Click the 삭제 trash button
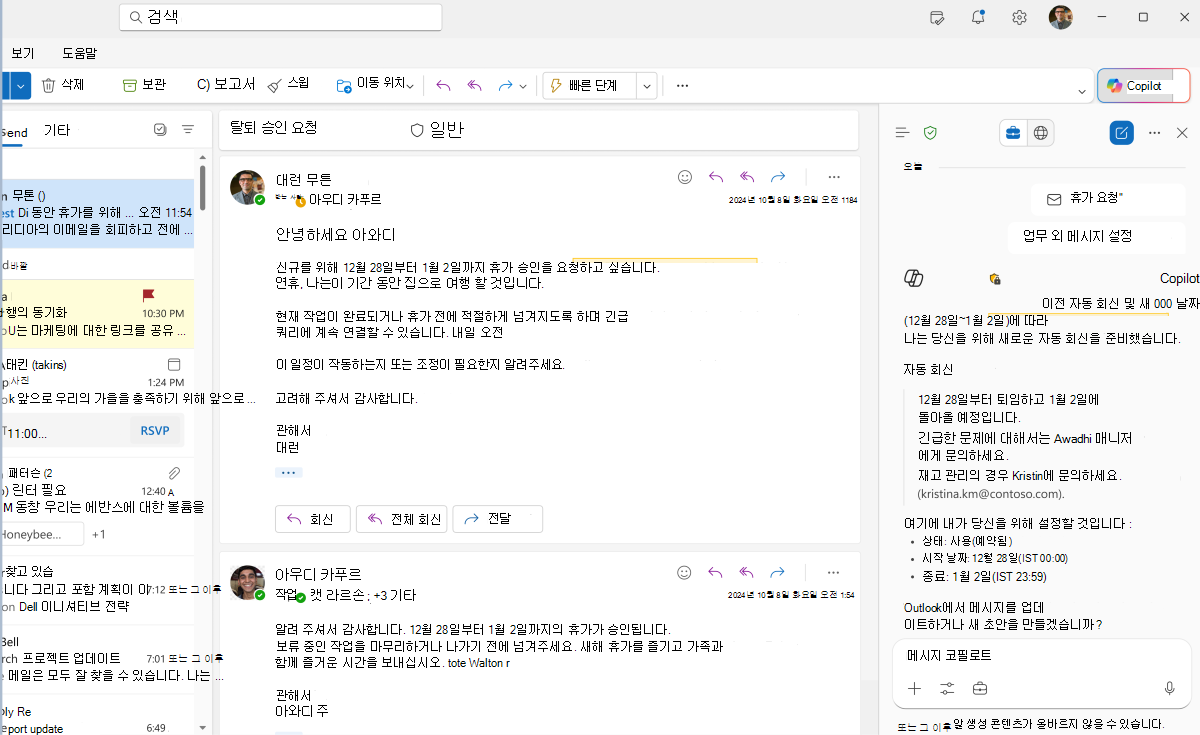Image resolution: width=1200 pixels, height=735 pixels. [x=62, y=85]
